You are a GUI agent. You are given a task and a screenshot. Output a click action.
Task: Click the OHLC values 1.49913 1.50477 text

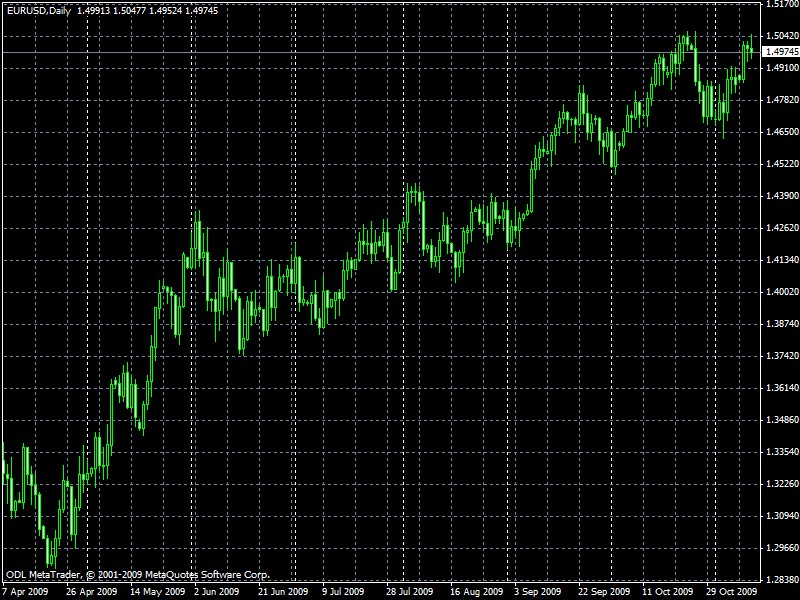112,10
